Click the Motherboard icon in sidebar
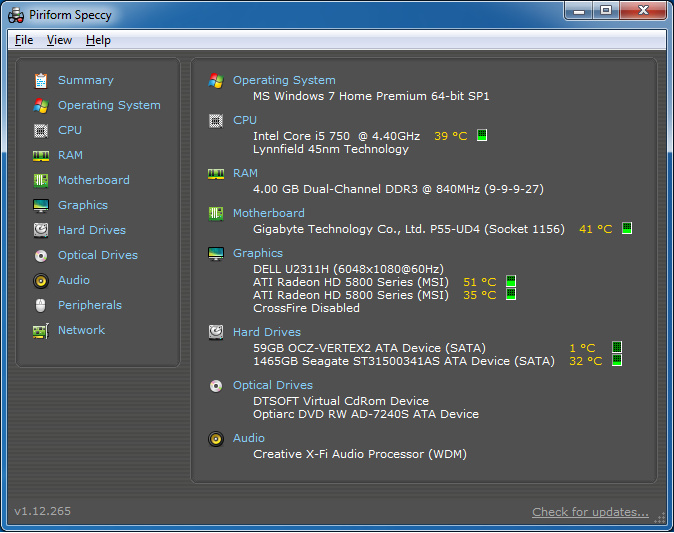The width and height of the screenshot is (674, 533). coord(41,181)
